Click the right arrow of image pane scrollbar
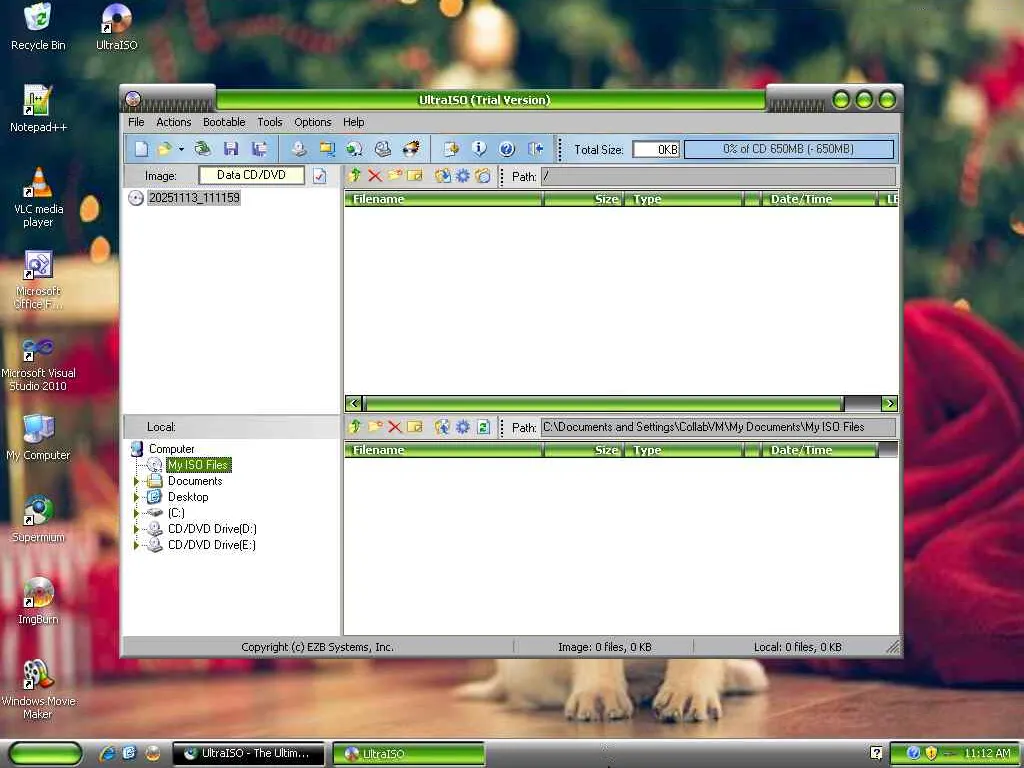The height and width of the screenshot is (768, 1024). 889,404
